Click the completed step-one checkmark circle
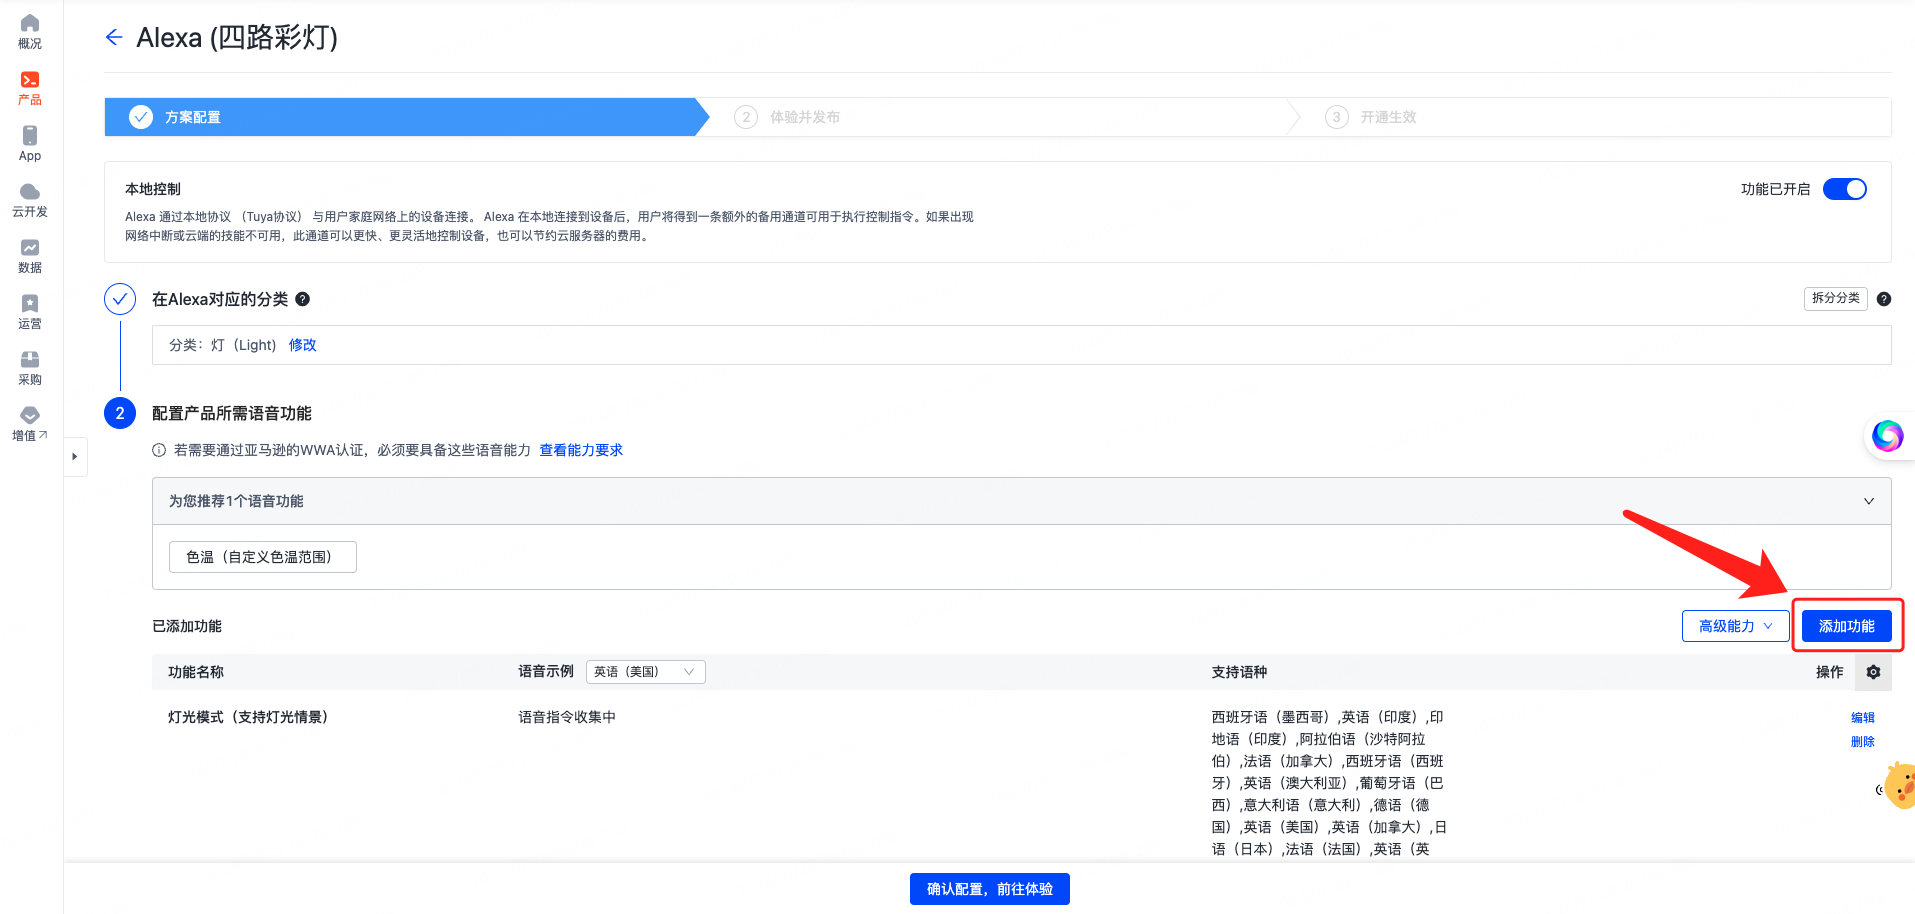Viewport: 1915px width, 914px height. [x=120, y=299]
